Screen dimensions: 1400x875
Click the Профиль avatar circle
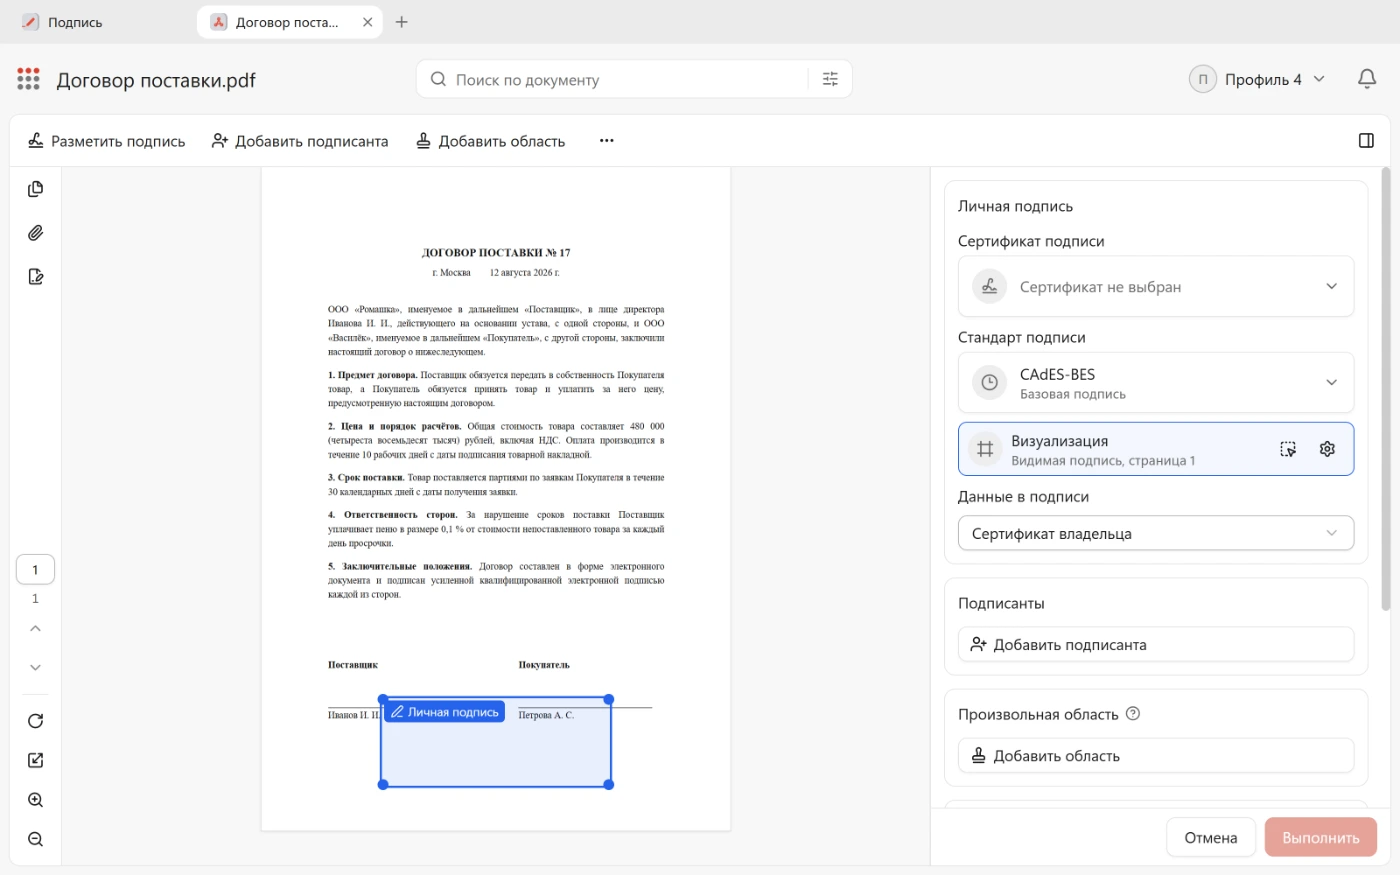click(1203, 79)
